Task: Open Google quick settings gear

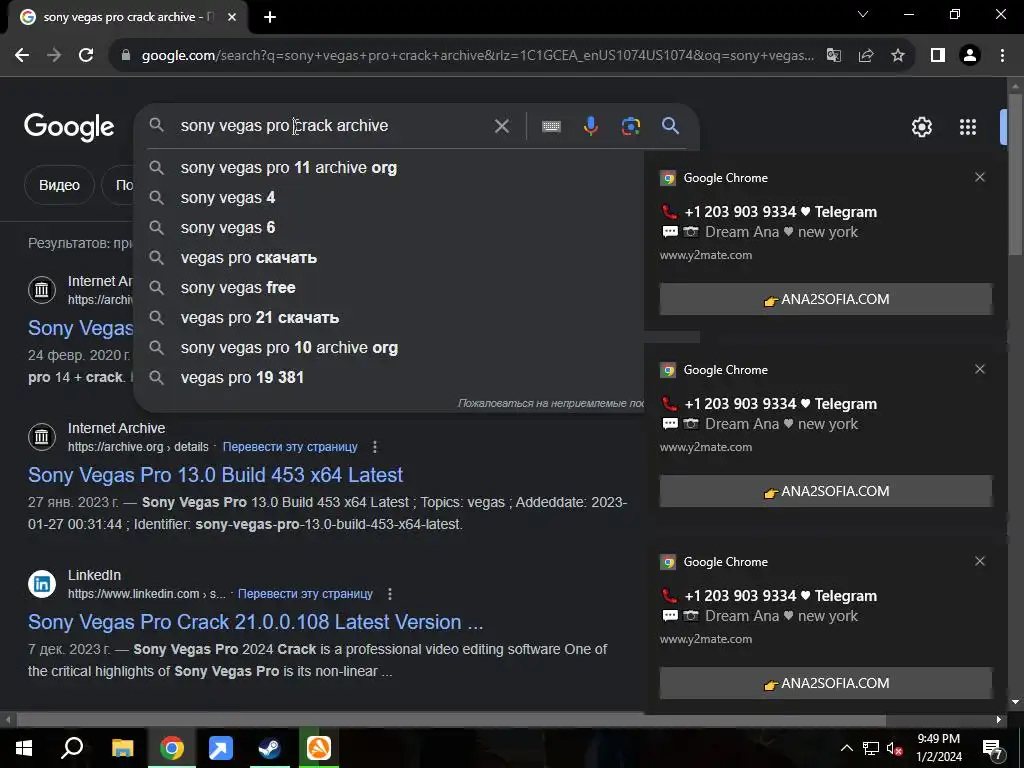Action: click(x=921, y=127)
